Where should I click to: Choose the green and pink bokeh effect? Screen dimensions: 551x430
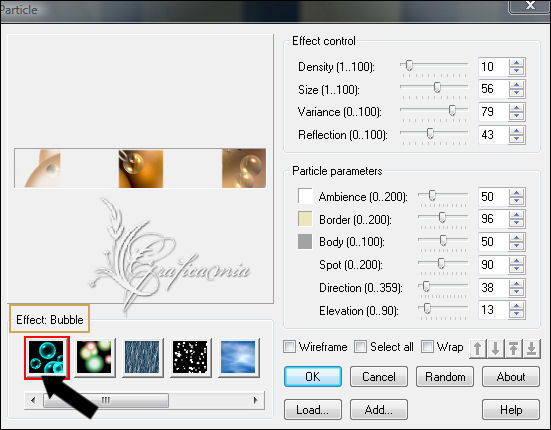[x=94, y=358]
